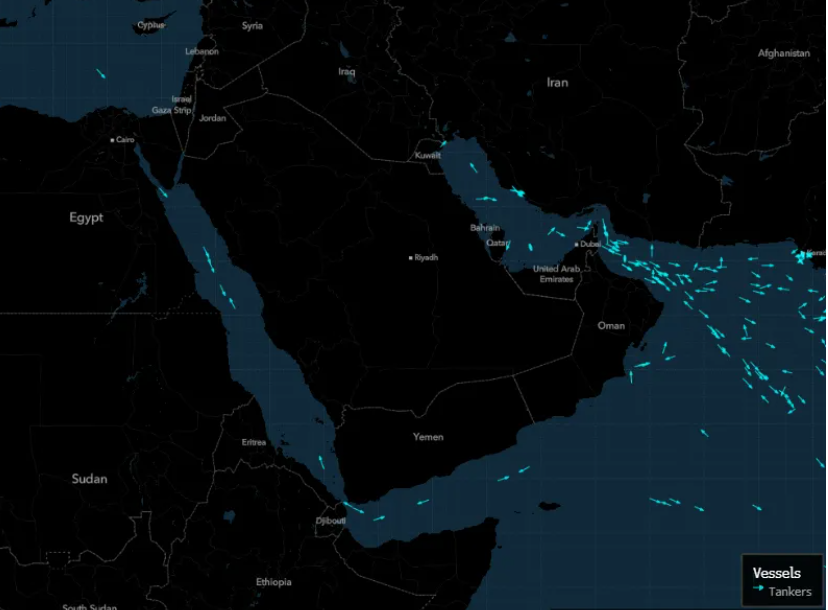Click the Eritrea country label
This screenshot has width=828, height=610.
[254, 442]
